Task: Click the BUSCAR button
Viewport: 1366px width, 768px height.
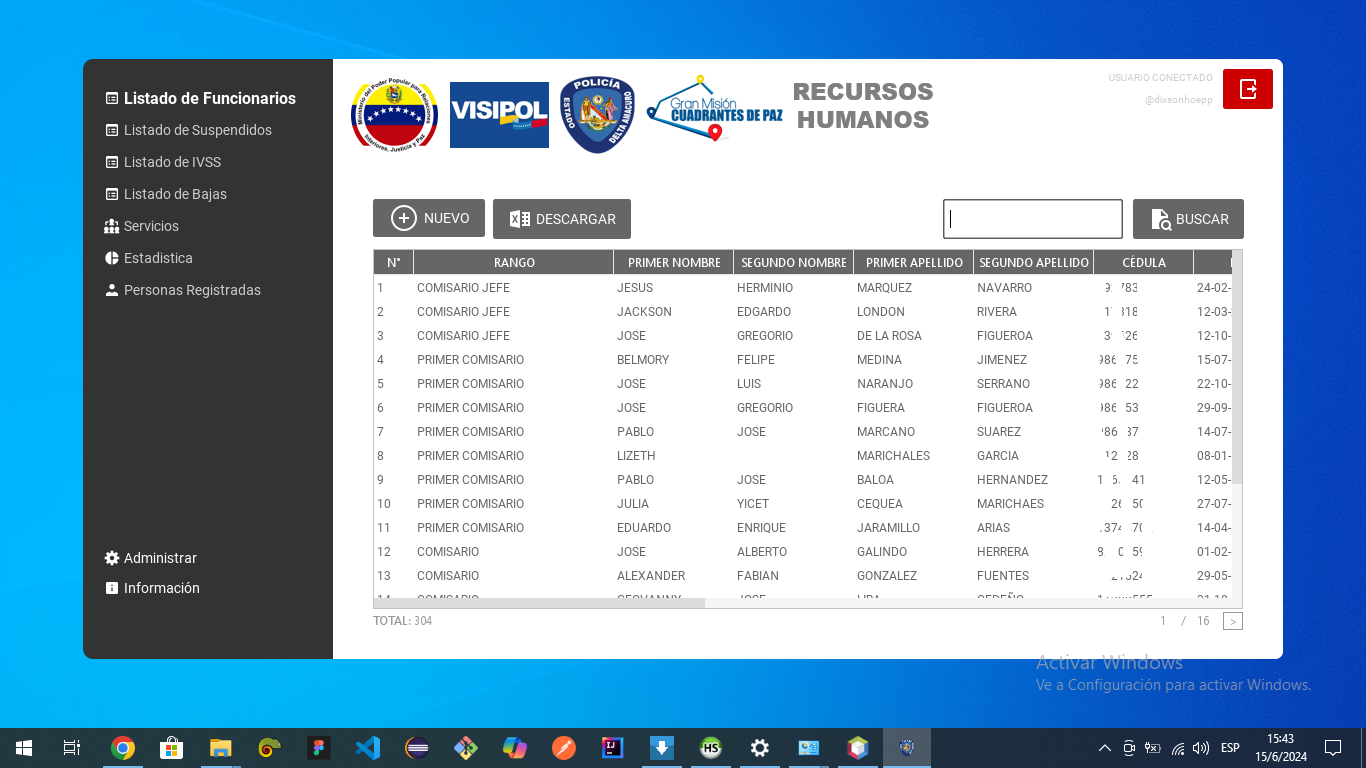Action: coord(1188,219)
